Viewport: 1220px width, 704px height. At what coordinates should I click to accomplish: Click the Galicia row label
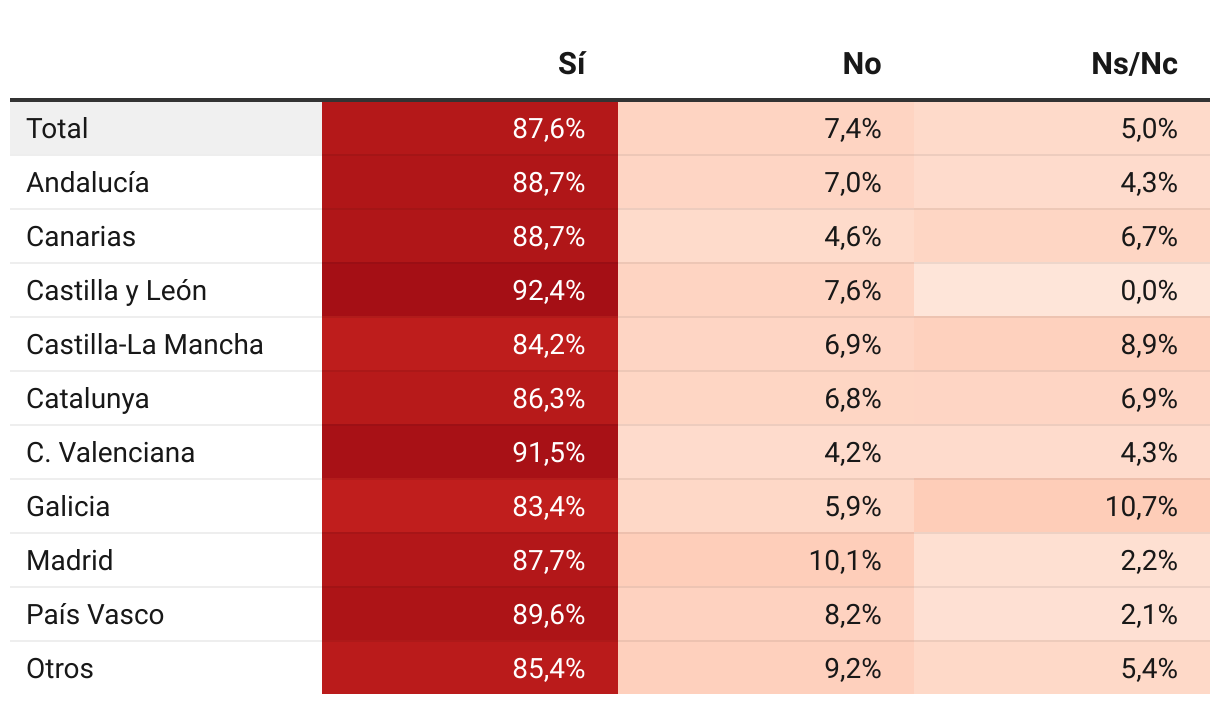point(68,506)
